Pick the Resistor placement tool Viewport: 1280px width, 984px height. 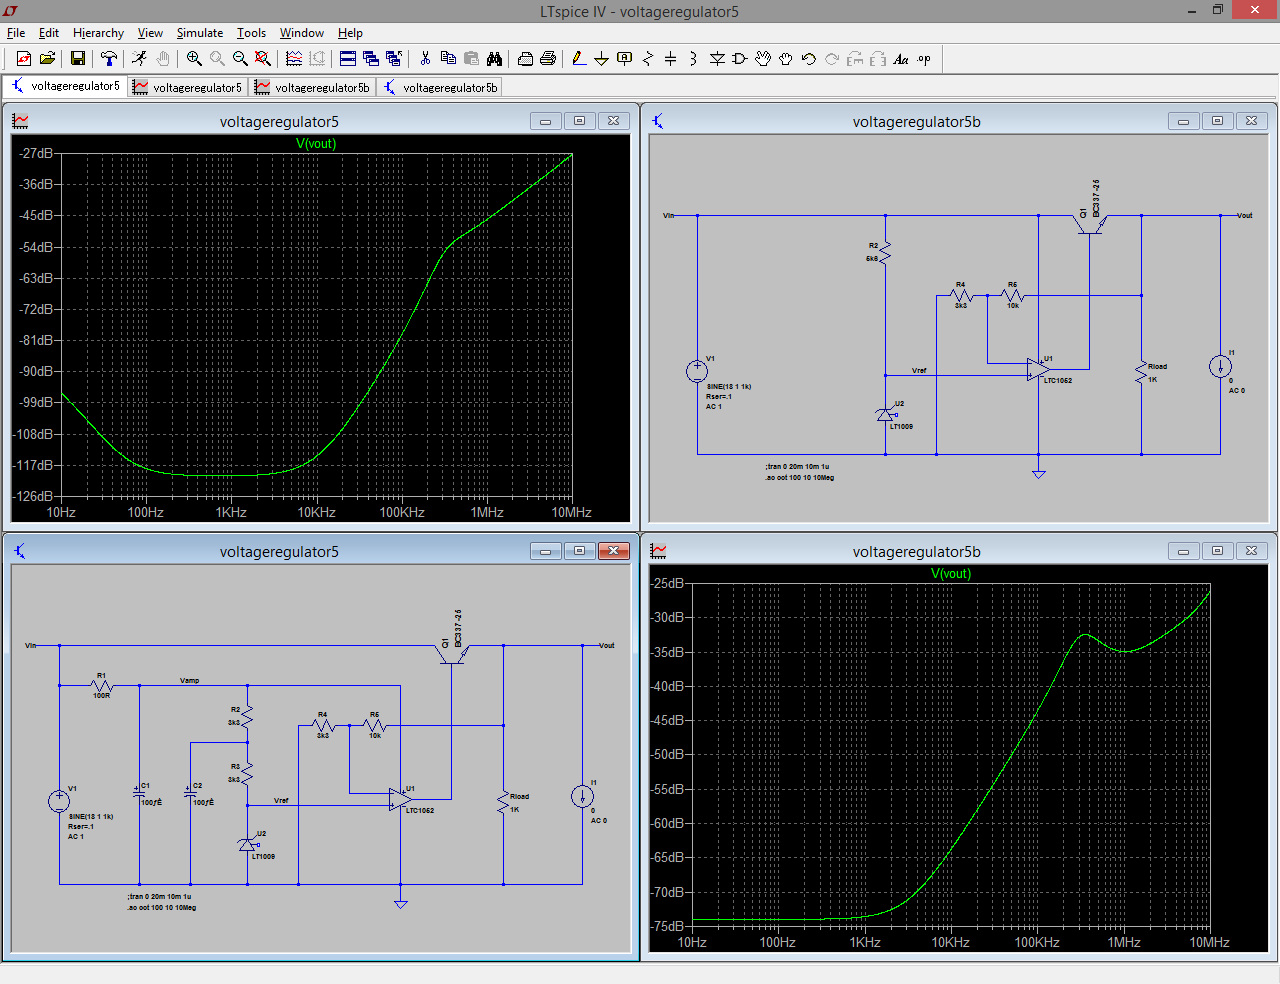(x=648, y=59)
